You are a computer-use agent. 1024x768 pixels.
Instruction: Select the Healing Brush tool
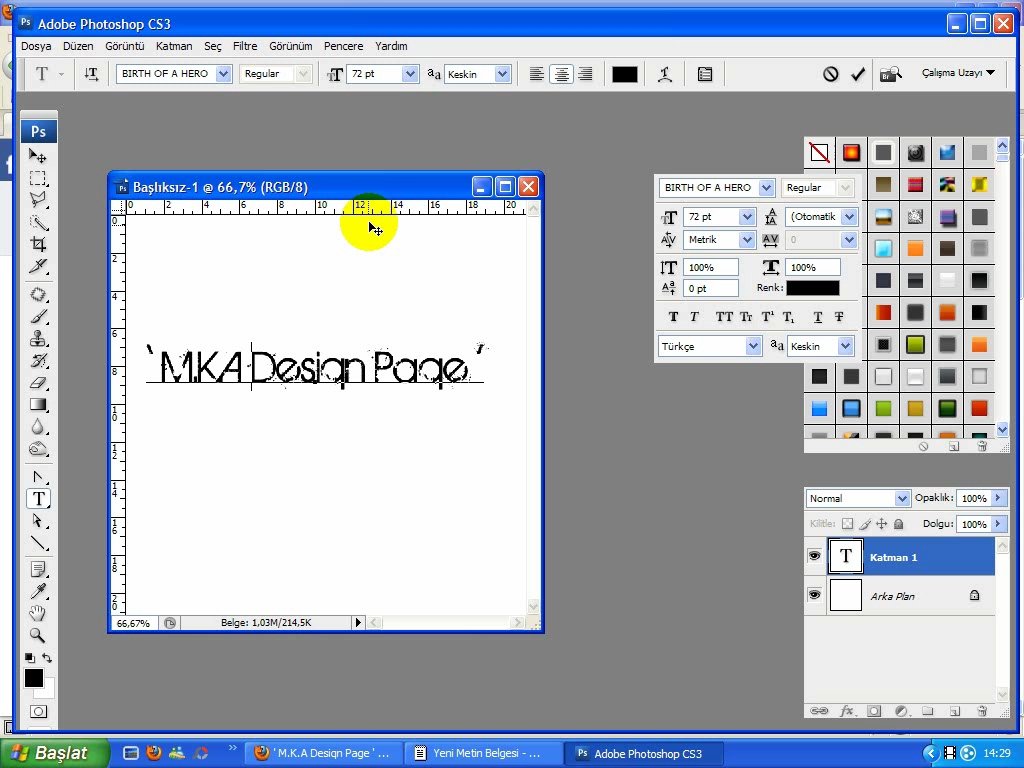pyautogui.click(x=38, y=295)
